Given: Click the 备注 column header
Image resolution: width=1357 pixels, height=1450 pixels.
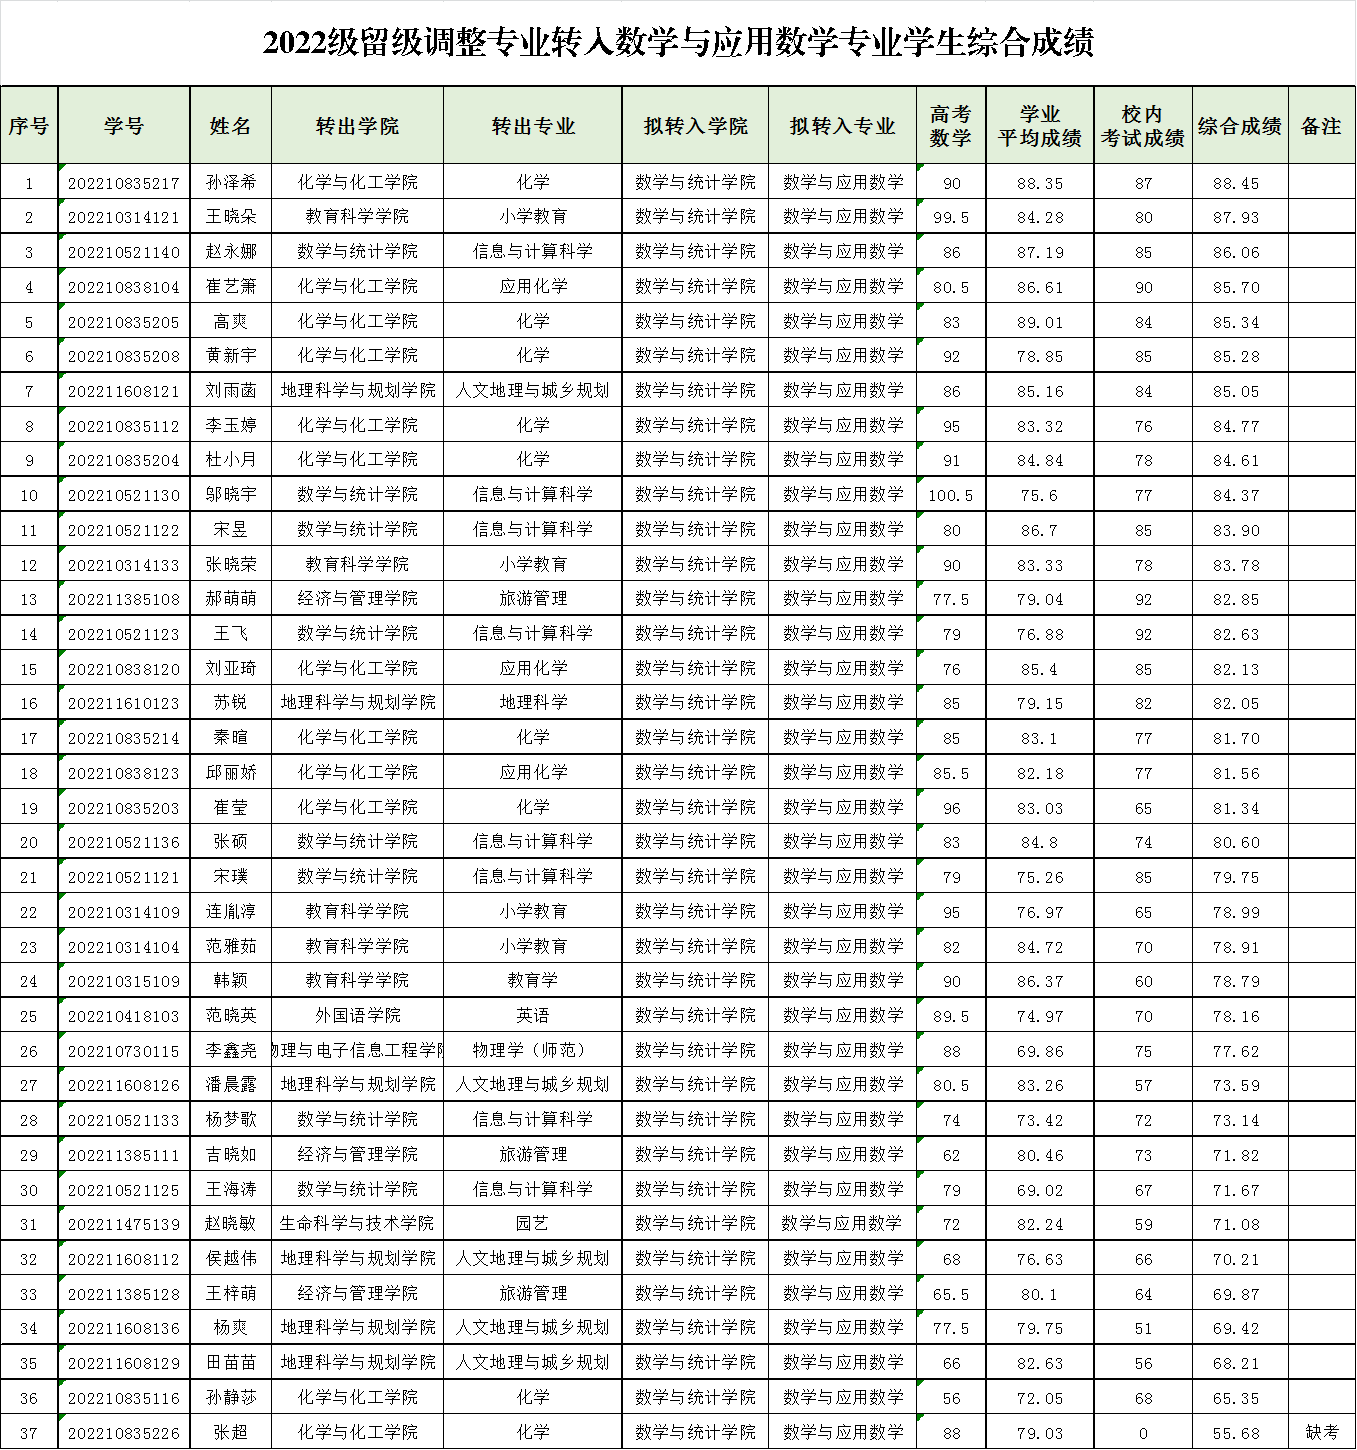Looking at the screenshot, I should [x=1321, y=126].
